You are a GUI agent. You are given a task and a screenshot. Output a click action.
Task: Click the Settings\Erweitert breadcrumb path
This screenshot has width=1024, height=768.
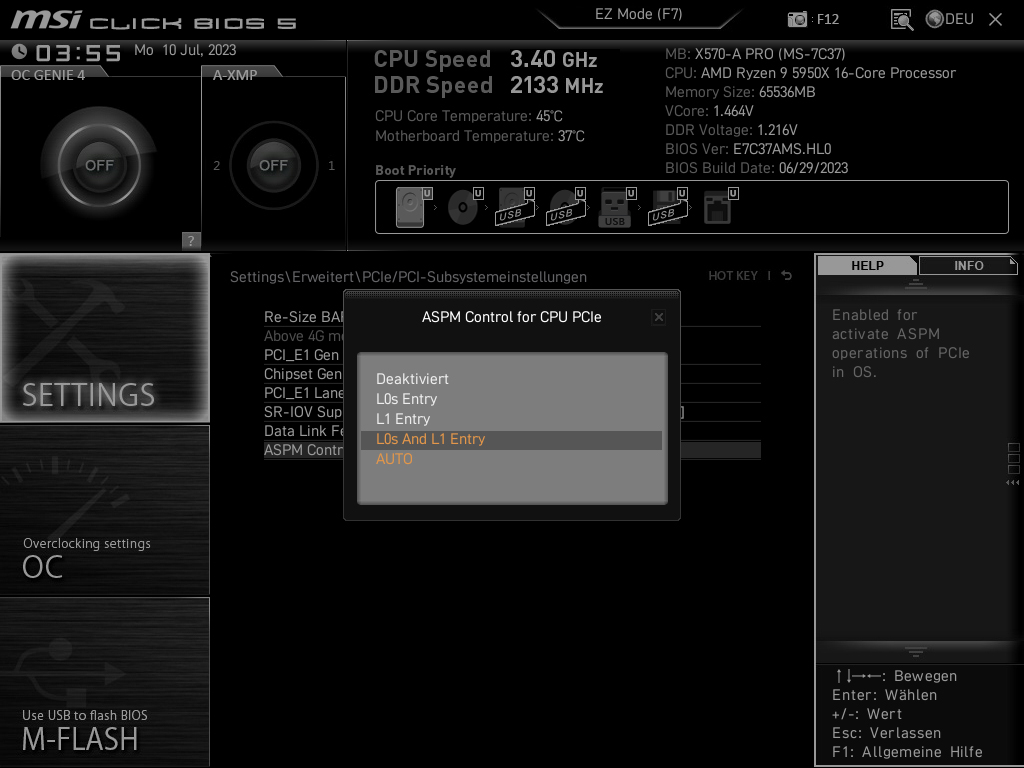click(x=408, y=277)
